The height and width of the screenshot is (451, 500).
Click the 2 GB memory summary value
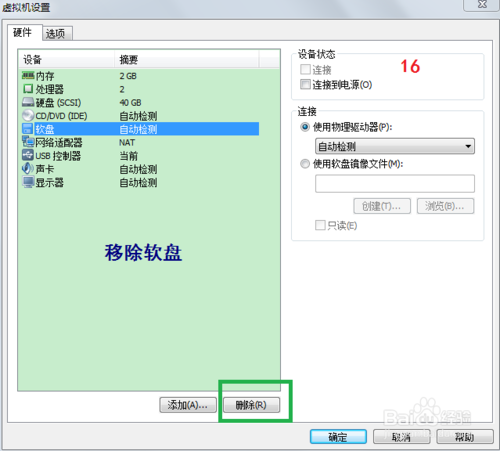tap(128, 76)
